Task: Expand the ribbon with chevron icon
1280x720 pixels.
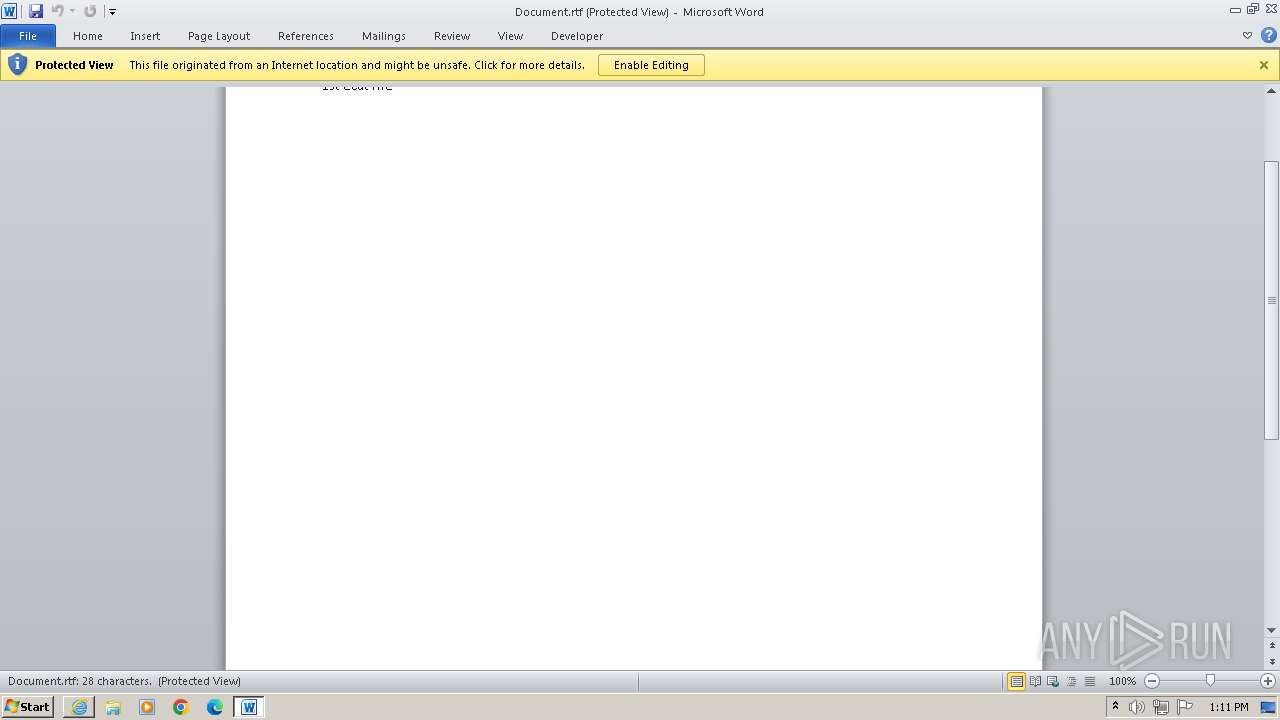Action: 1247,36
